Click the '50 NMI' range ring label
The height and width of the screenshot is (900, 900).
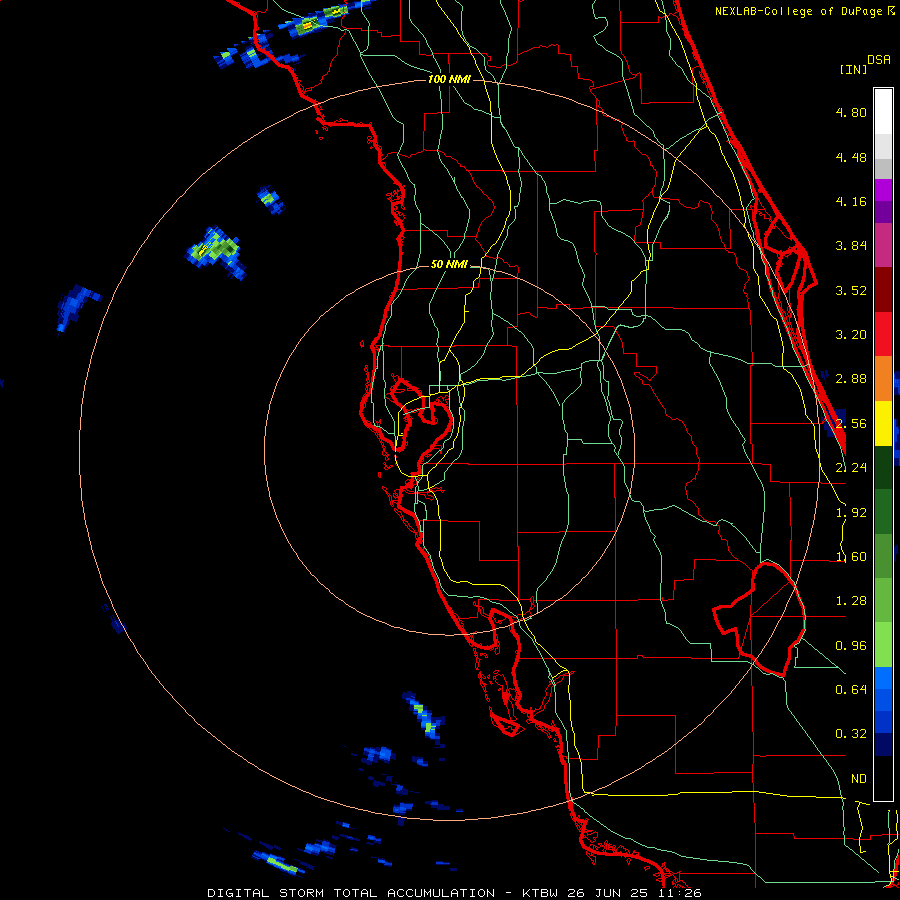point(449,265)
